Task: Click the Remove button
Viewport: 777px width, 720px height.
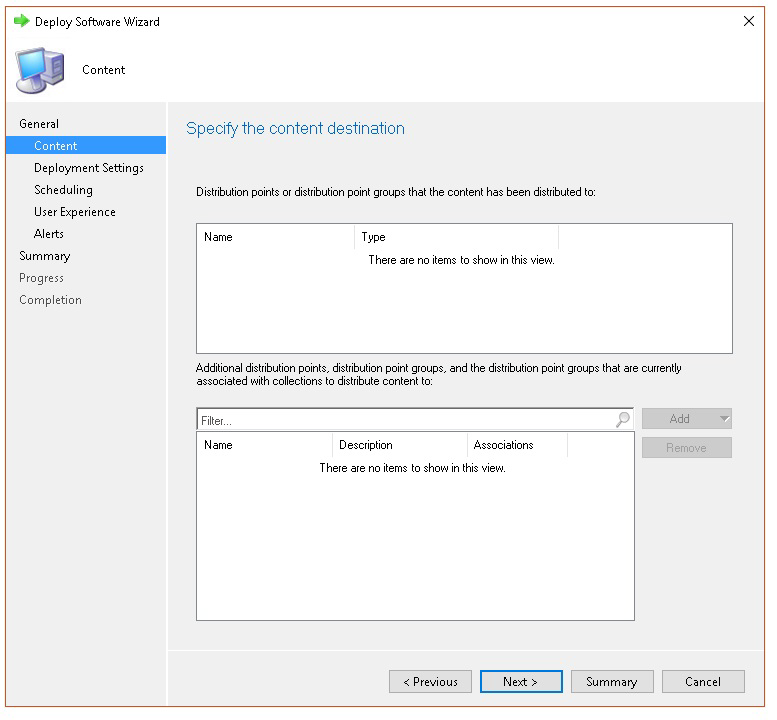Action: 686,448
